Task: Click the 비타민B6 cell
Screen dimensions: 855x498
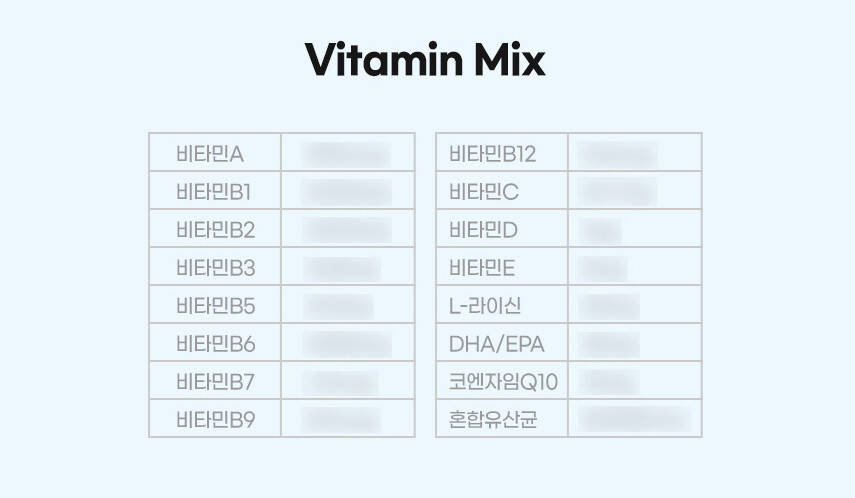Action: (215, 344)
